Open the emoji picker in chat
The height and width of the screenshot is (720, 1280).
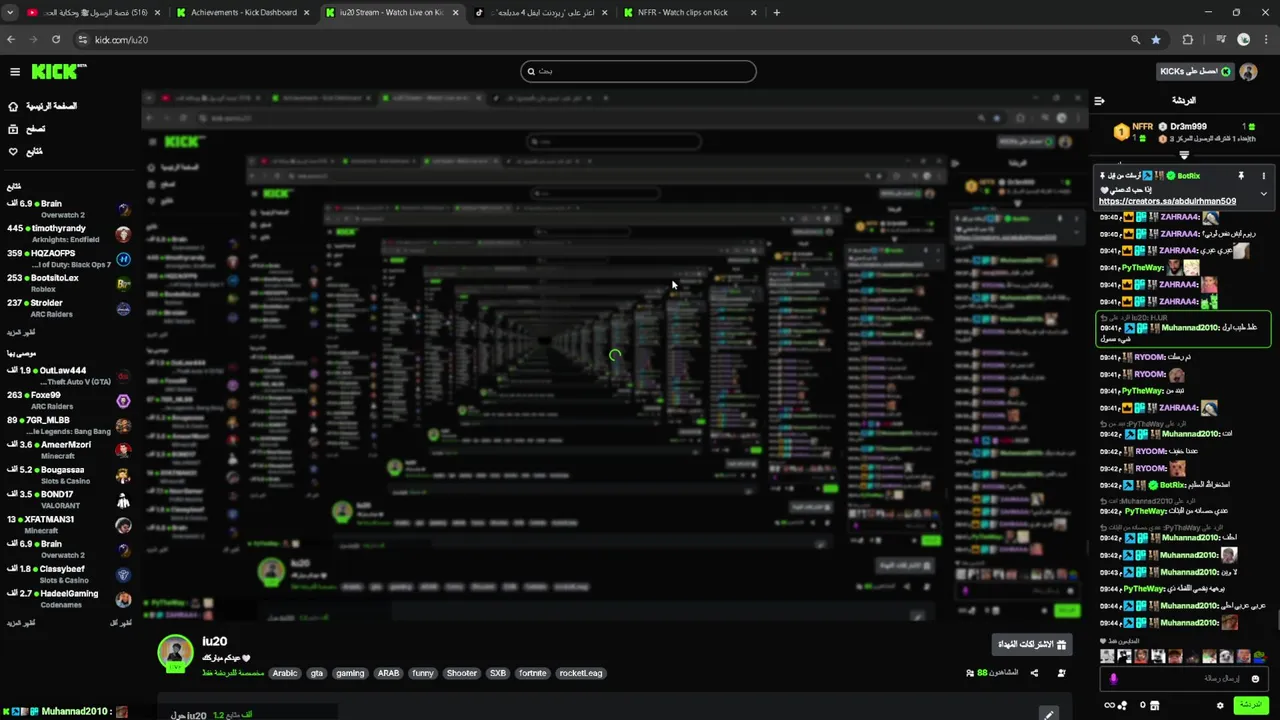pos(1254,679)
